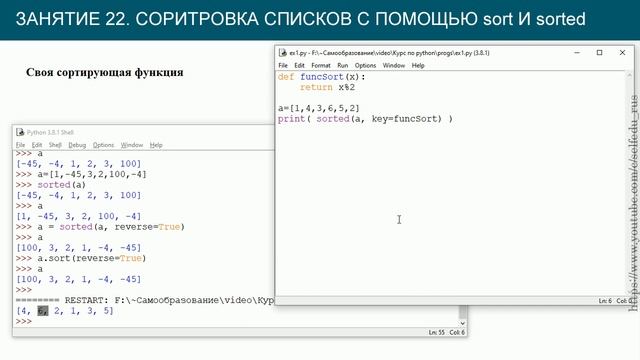This screenshot has width=640, height=360.
Task: Open Window menu in ex1.py editor
Action: 393,65
